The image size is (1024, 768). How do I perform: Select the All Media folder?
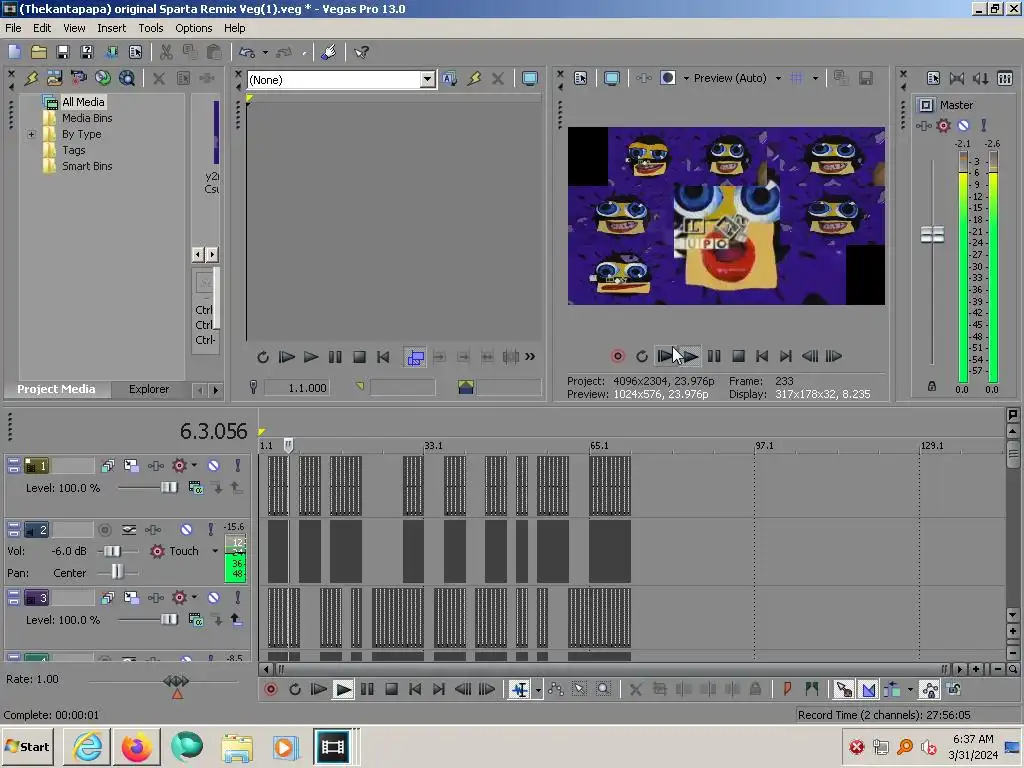click(x=83, y=102)
